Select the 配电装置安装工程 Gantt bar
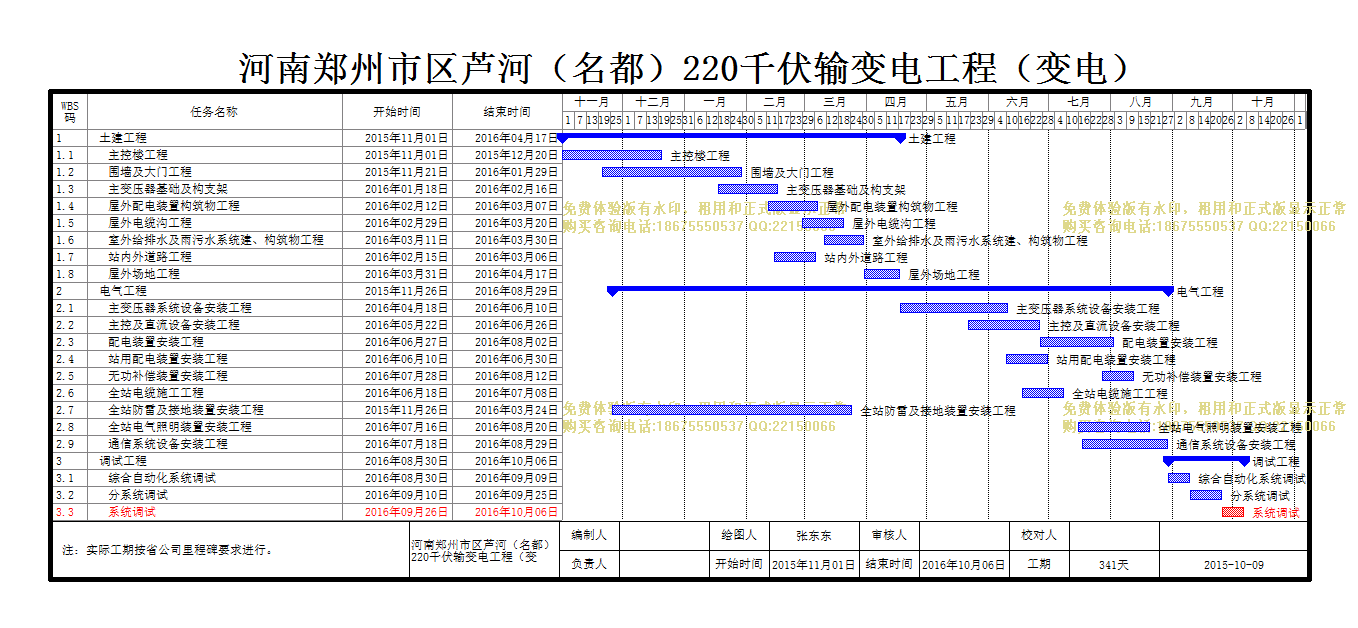Viewport: 1358px width, 628px height. click(1077, 342)
